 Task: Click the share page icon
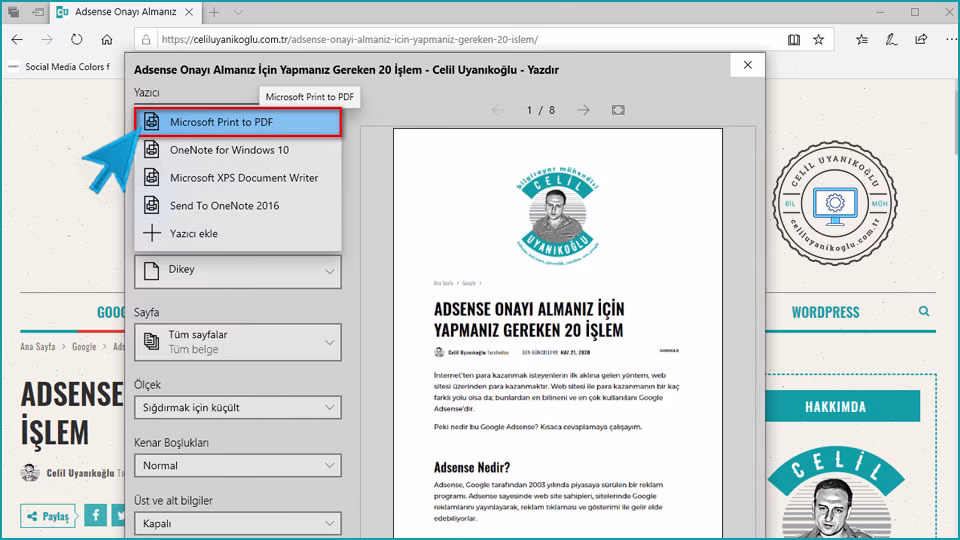click(921, 40)
